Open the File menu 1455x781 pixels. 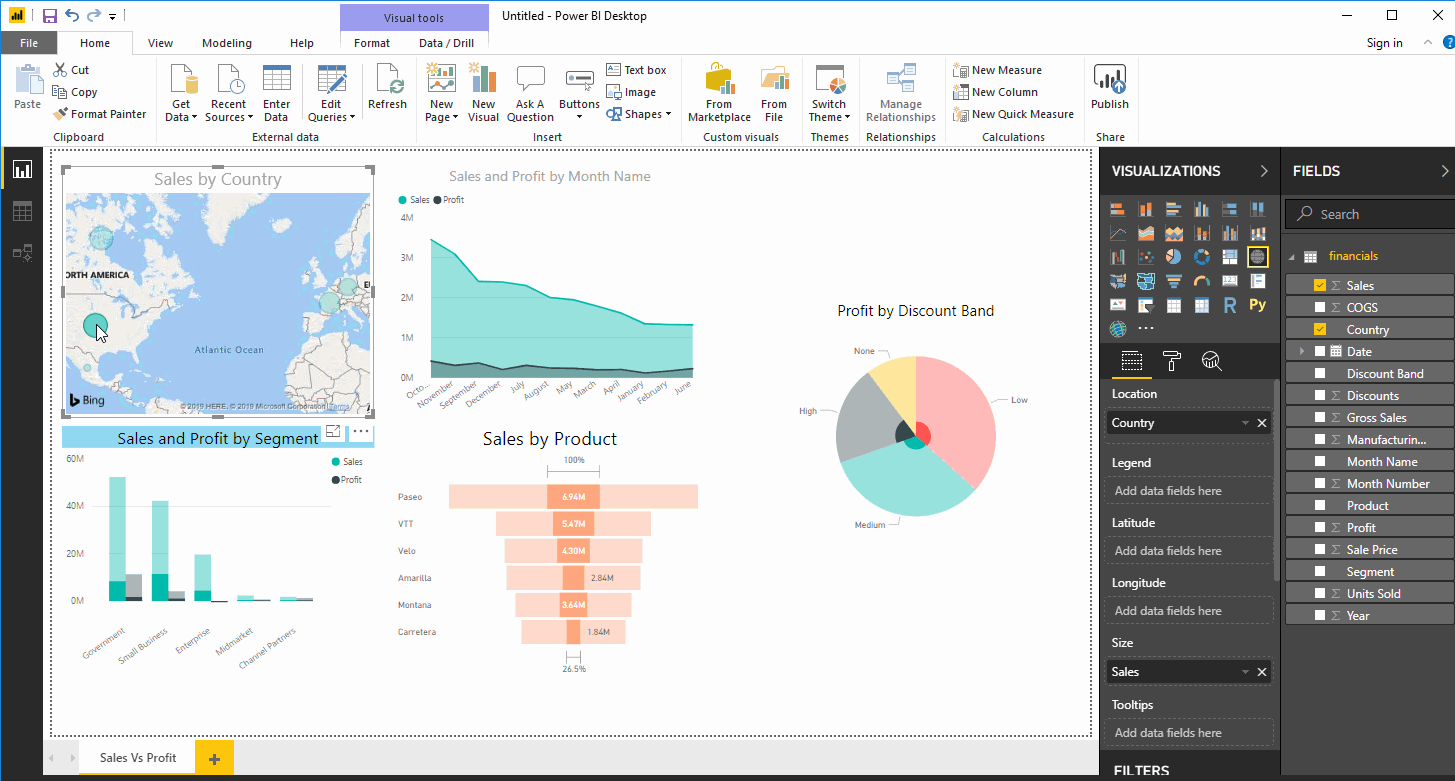29,43
